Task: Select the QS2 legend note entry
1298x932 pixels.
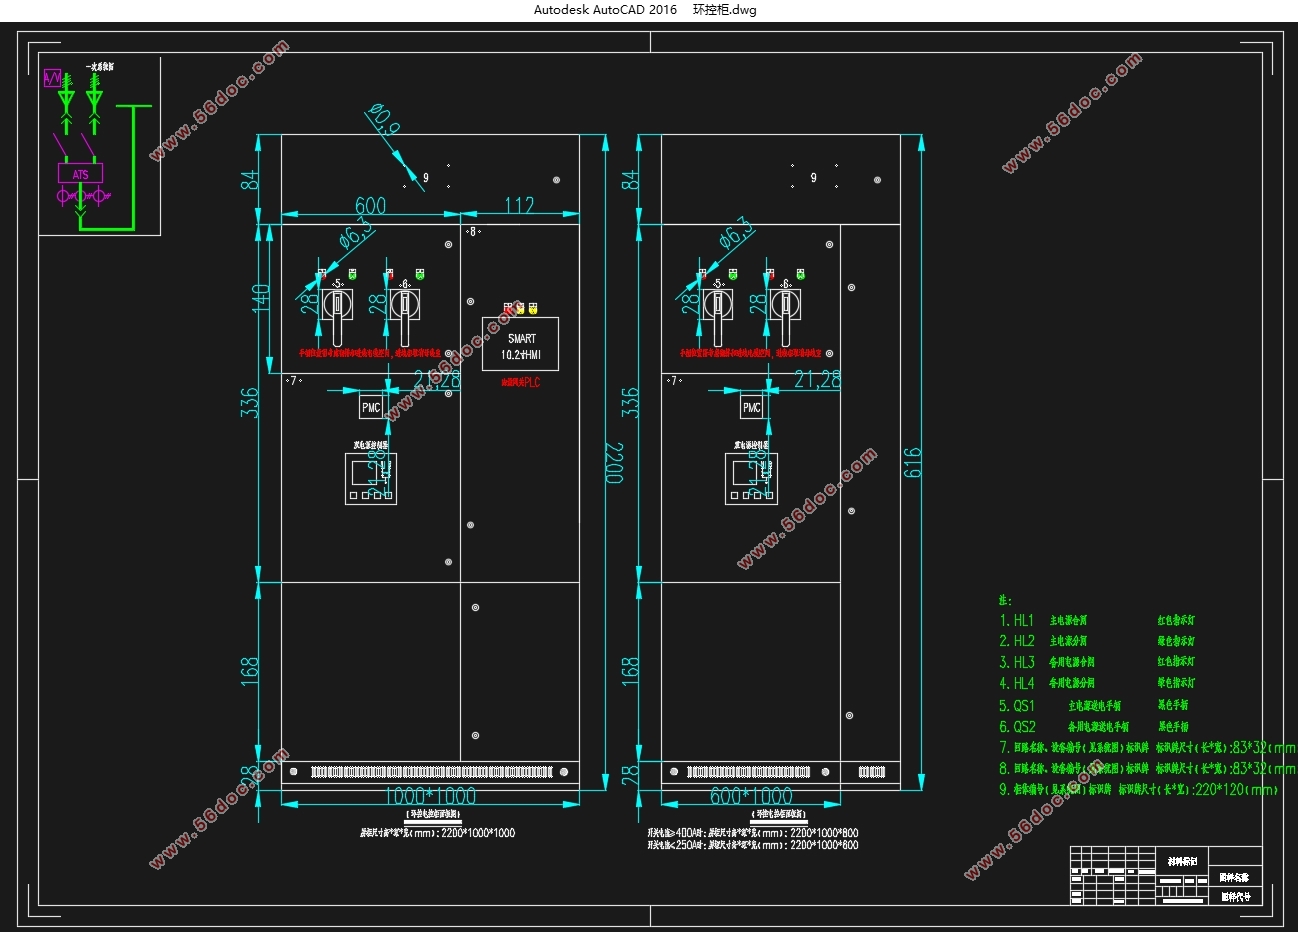Action: (1018, 727)
